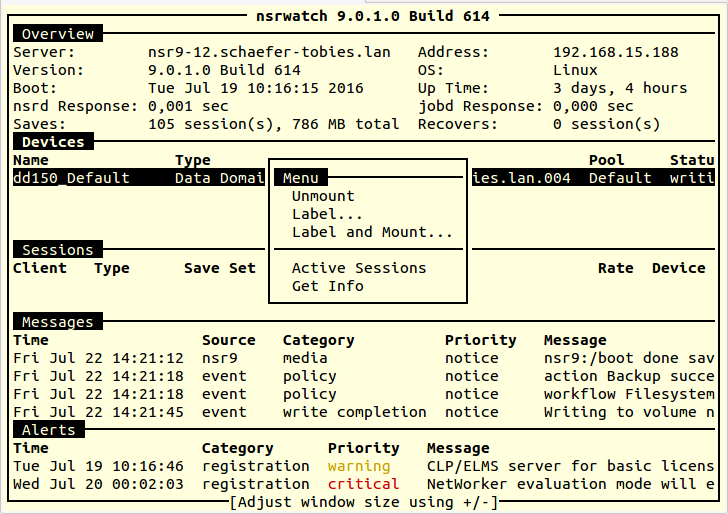The height and width of the screenshot is (514, 728).
Task: Select message row Fri Jul 22 14:21:12
Action: click(x=364, y=358)
